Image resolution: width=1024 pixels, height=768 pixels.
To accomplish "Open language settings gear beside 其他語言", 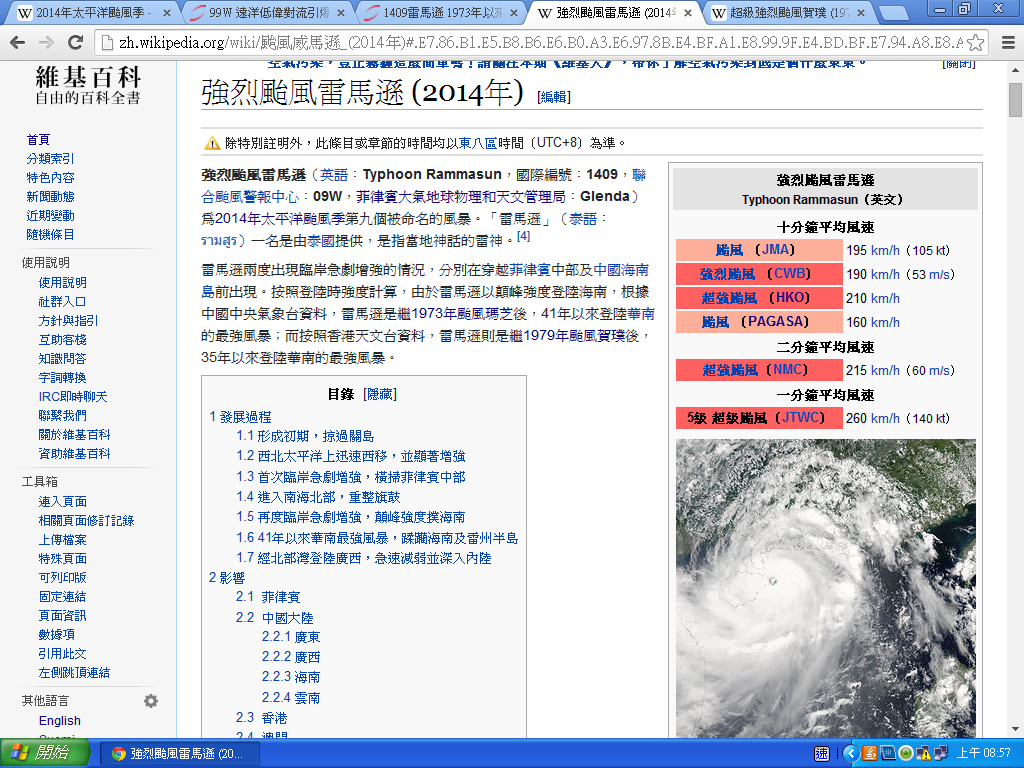I will coord(151,701).
